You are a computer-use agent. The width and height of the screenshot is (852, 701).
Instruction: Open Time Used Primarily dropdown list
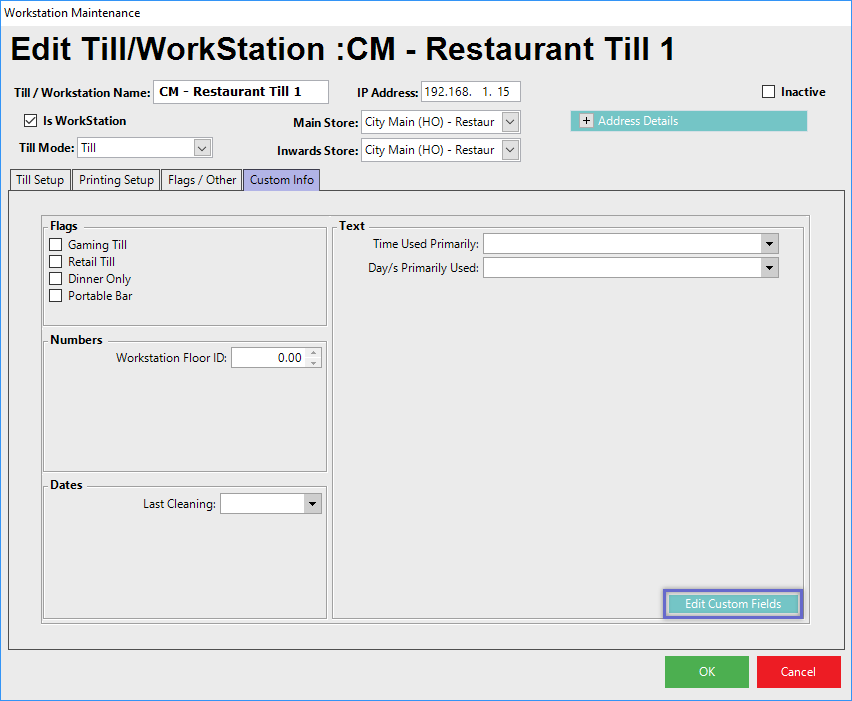pyautogui.click(x=768, y=243)
